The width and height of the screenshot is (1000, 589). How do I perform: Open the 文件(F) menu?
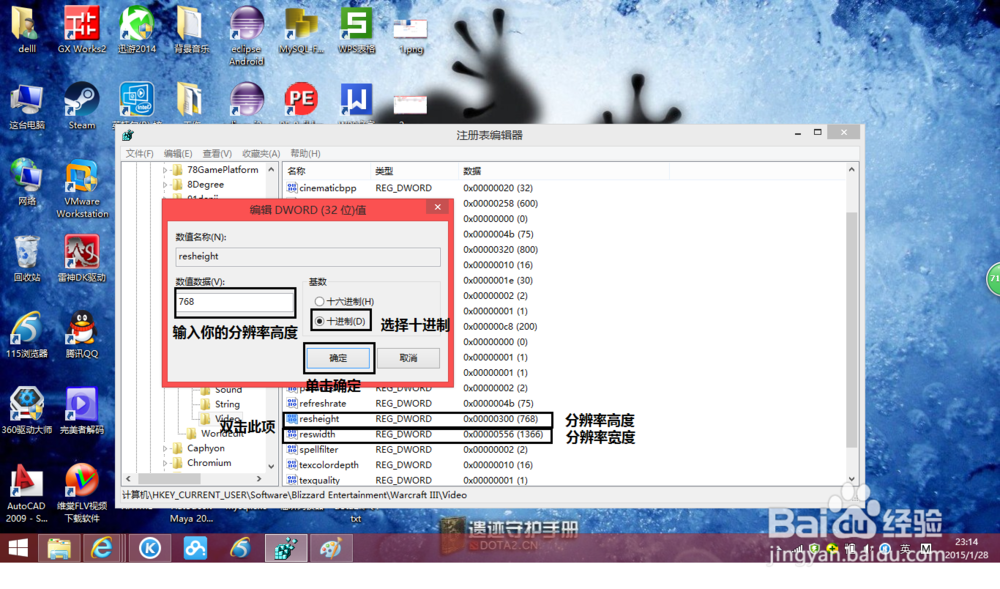(139, 154)
